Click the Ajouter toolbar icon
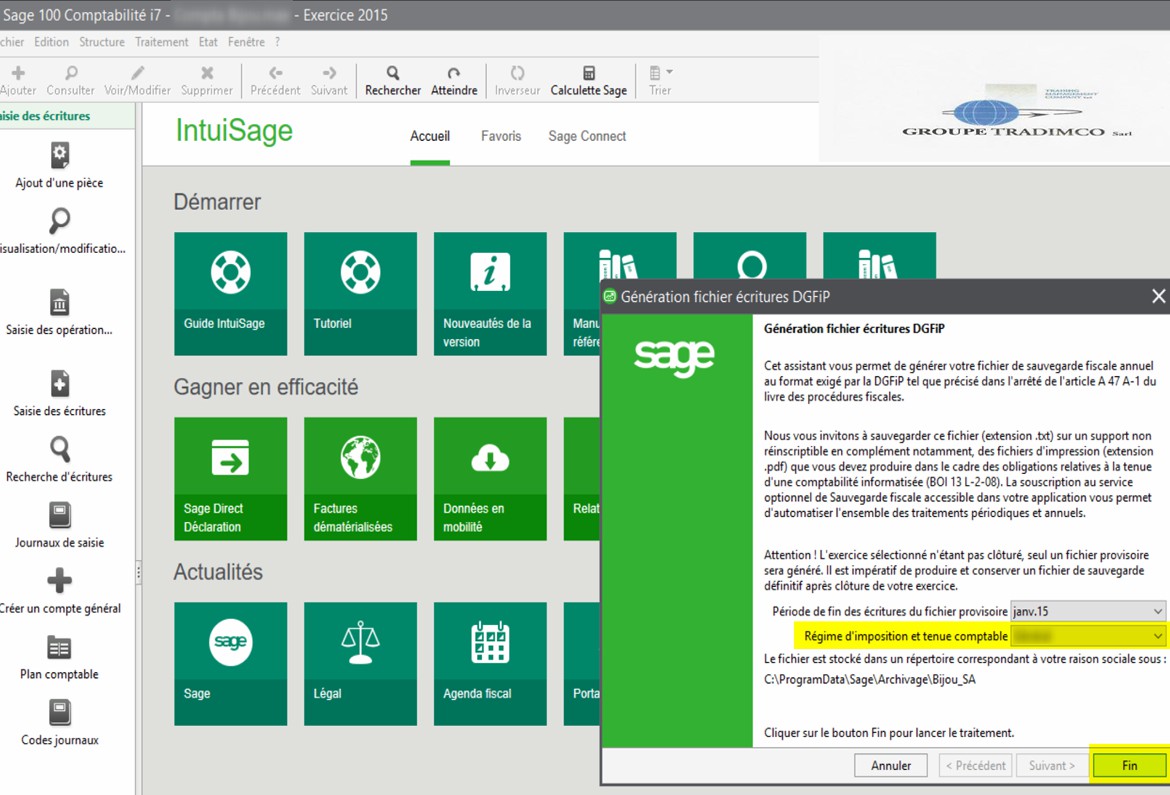 (18, 75)
